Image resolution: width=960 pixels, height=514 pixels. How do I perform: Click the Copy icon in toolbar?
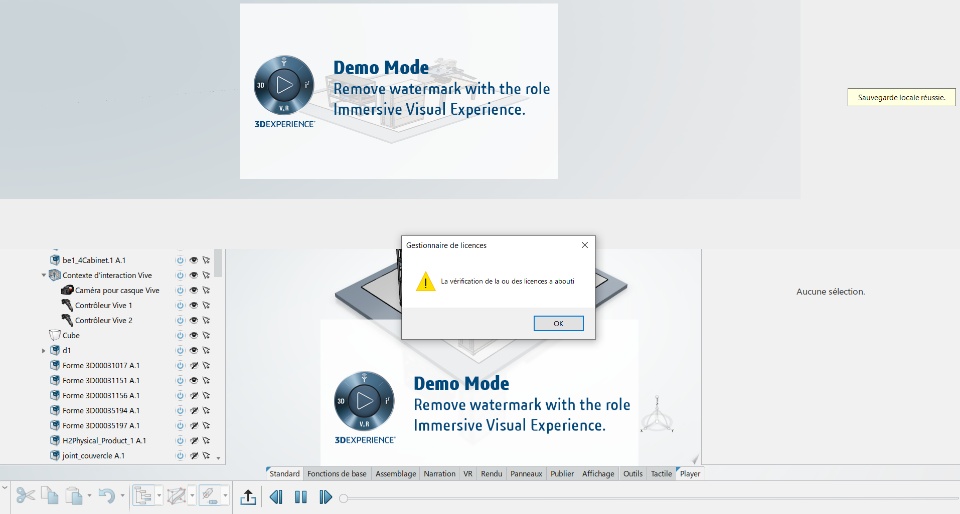coord(49,495)
